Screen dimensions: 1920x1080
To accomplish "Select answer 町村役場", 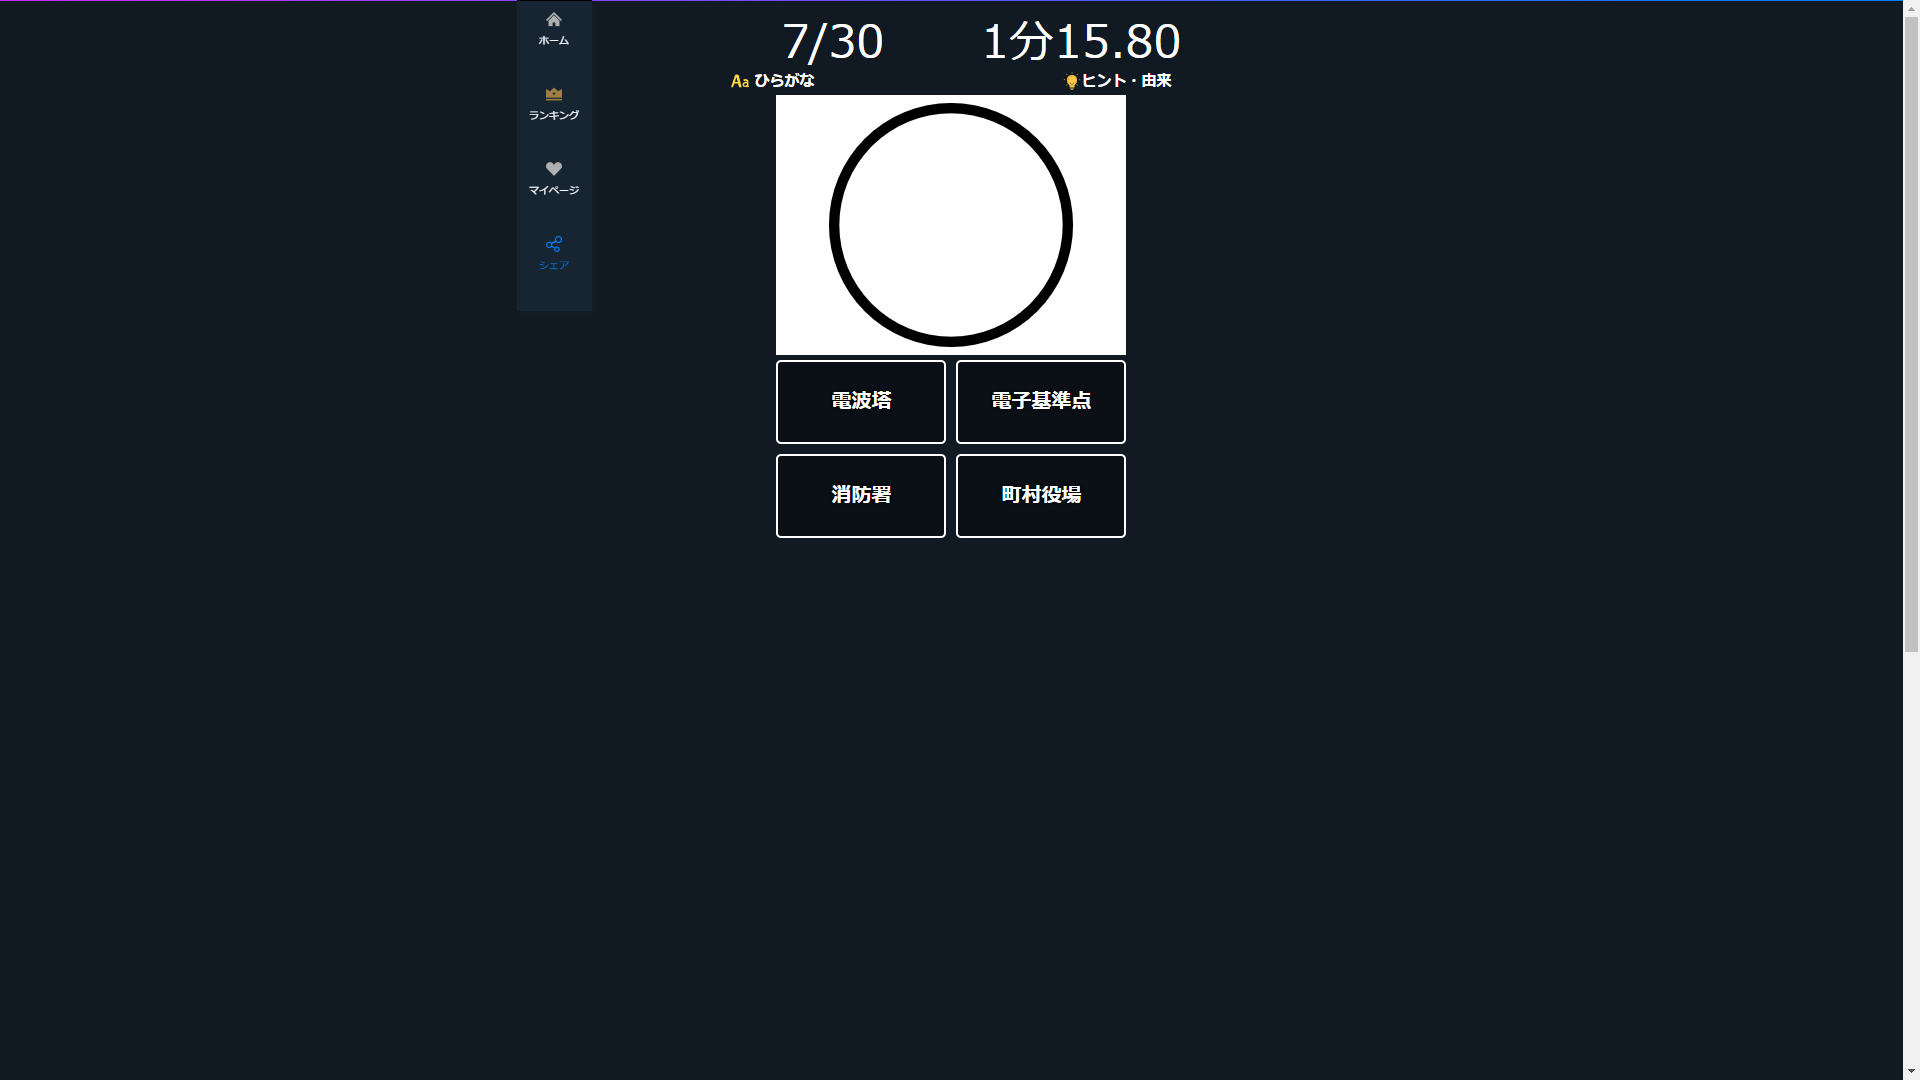I will [1041, 496].
